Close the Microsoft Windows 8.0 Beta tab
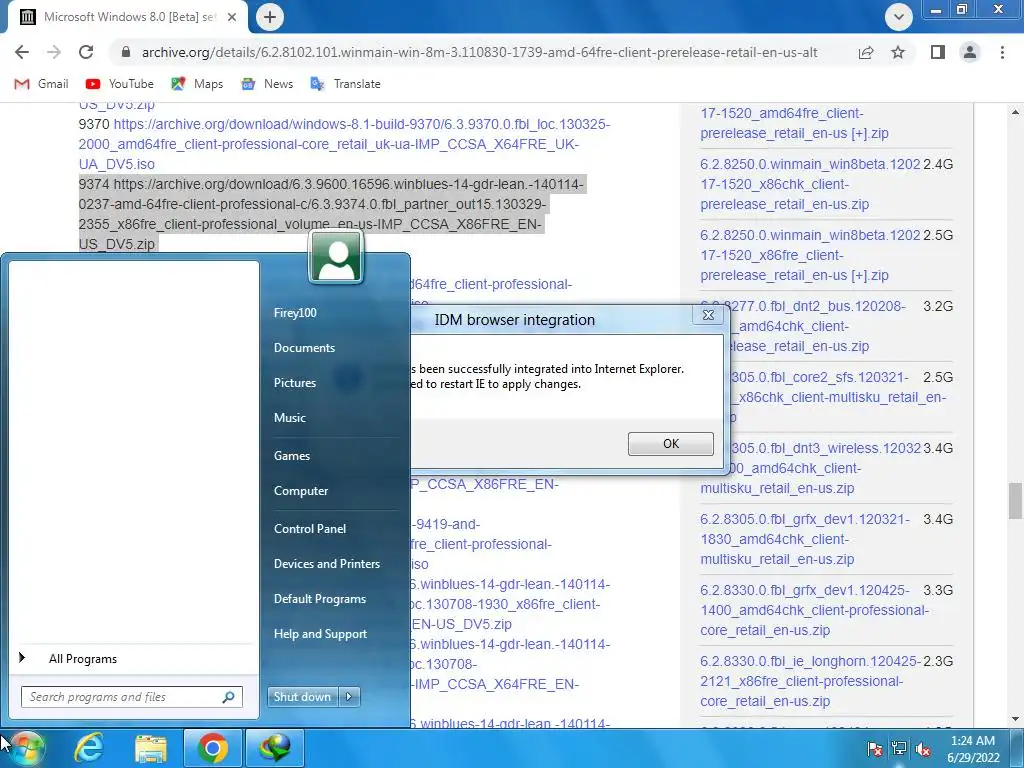Viewport: 1024px width, 768px height. (232, 17)
